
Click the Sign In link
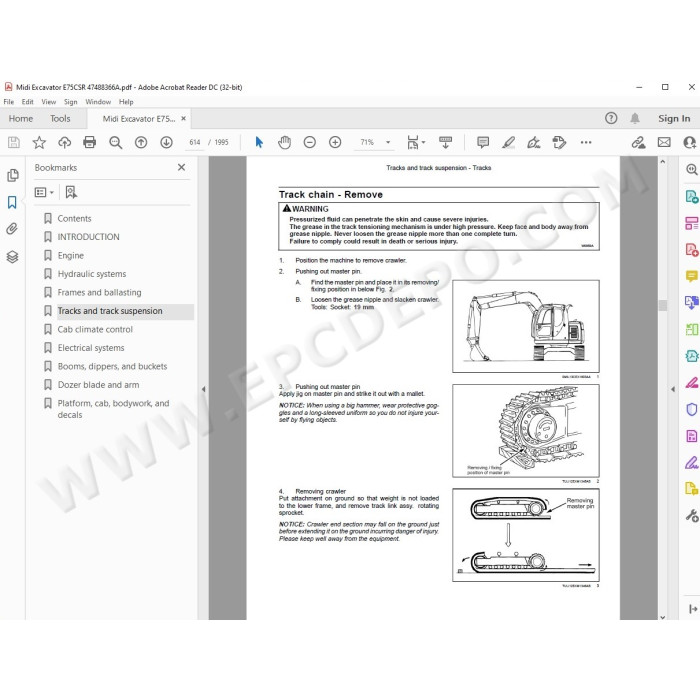click(x=674, y=119)
